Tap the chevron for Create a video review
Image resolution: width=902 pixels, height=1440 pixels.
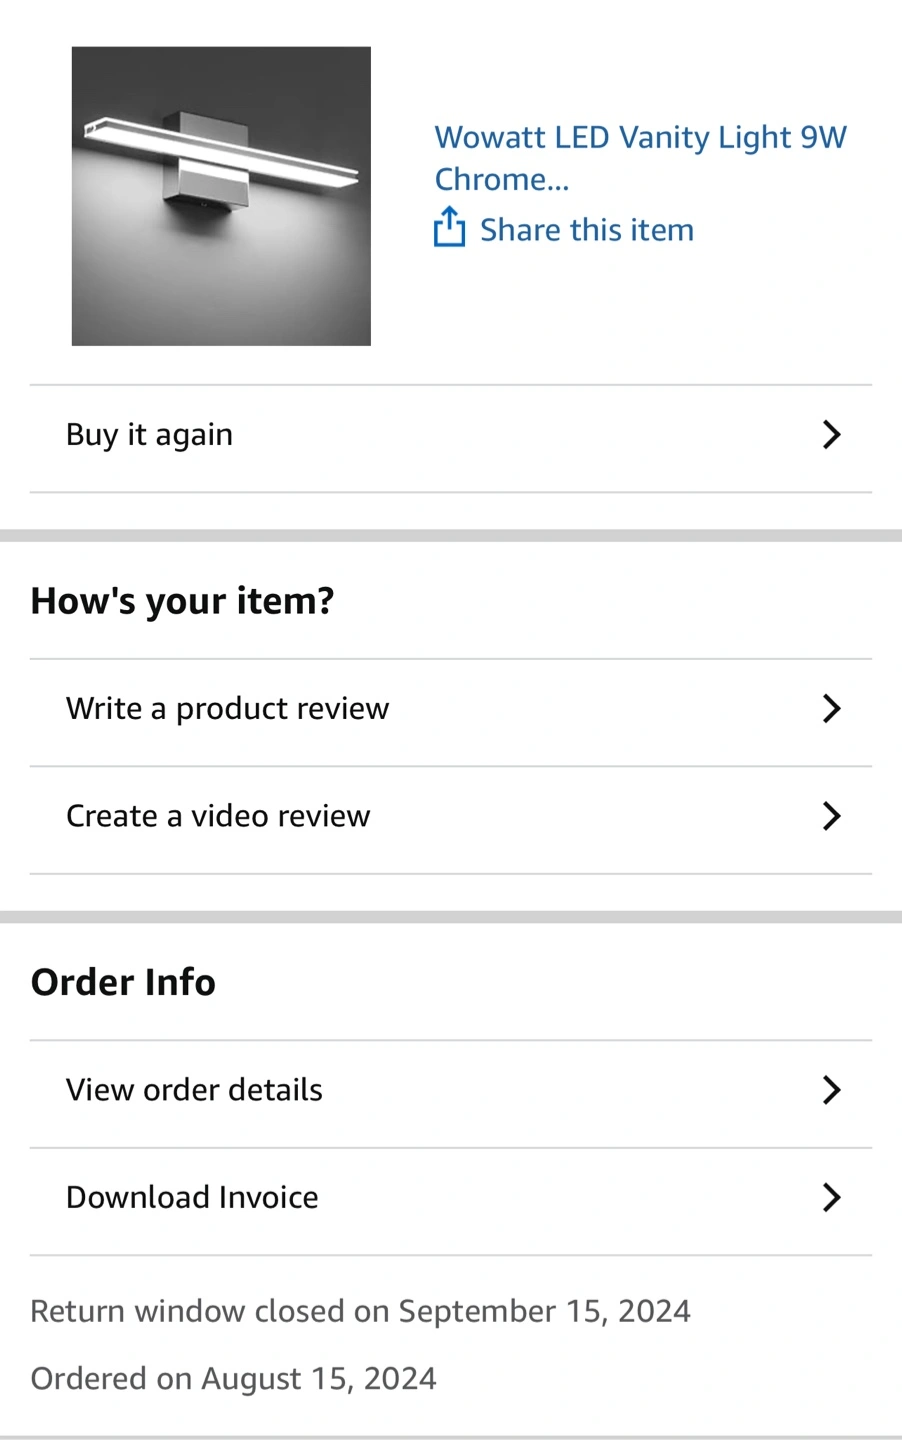coord(831,817)
